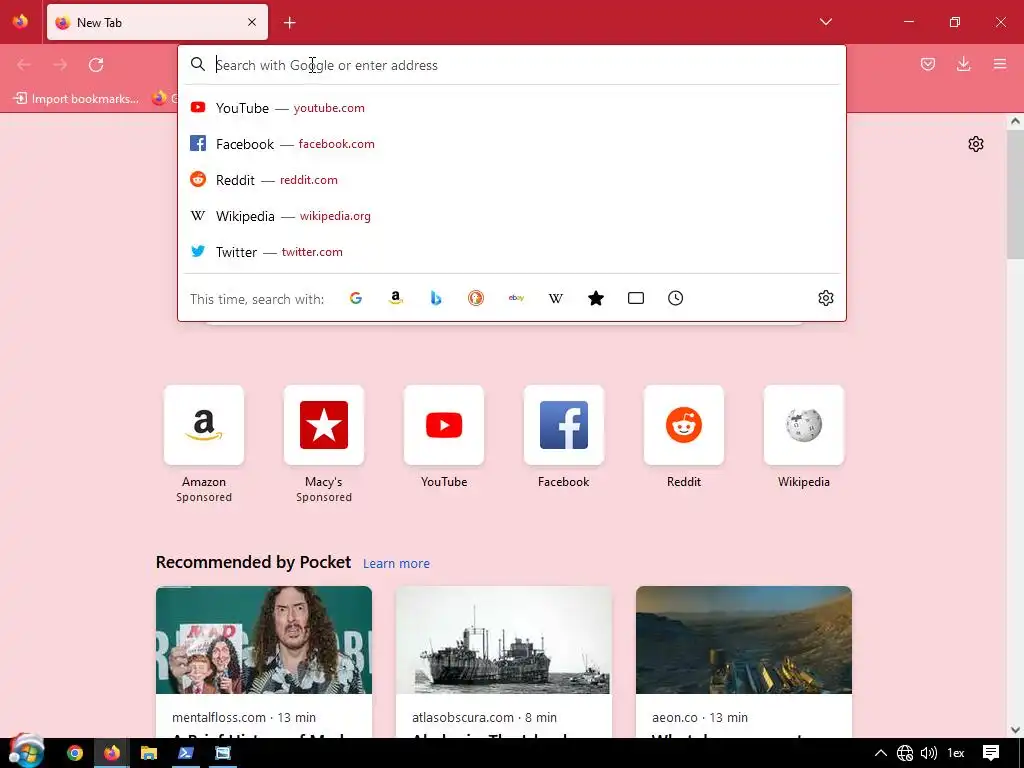This screenshot has width=1024, height=768.
Task: Open the notification center icon
Action: pos(991,753)
